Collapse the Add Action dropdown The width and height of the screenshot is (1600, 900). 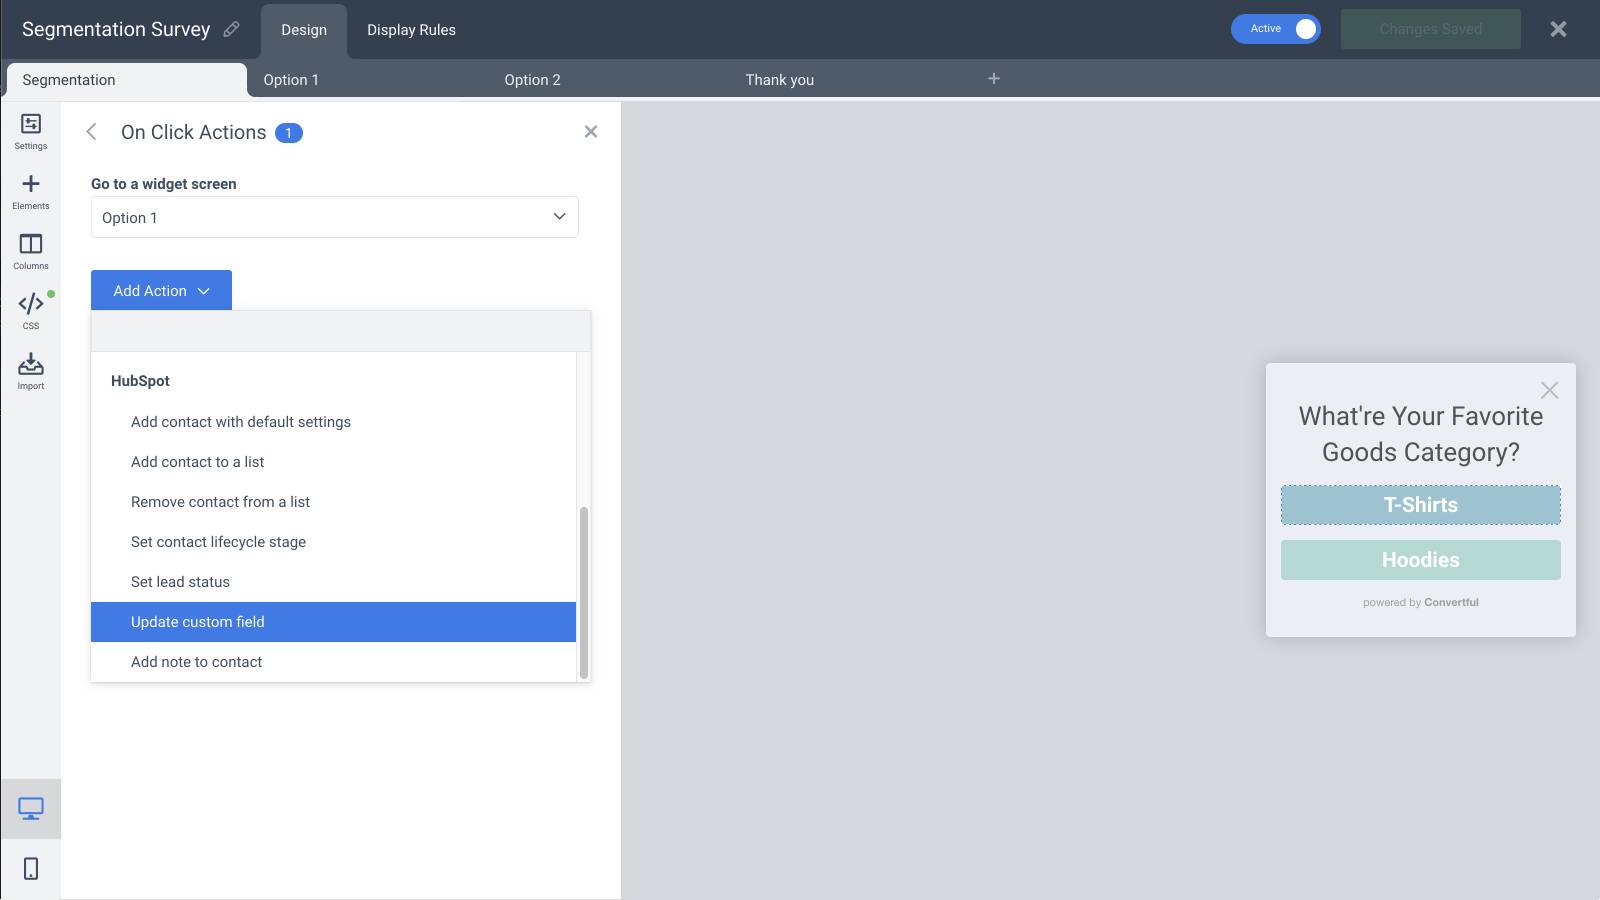point(161,290)
